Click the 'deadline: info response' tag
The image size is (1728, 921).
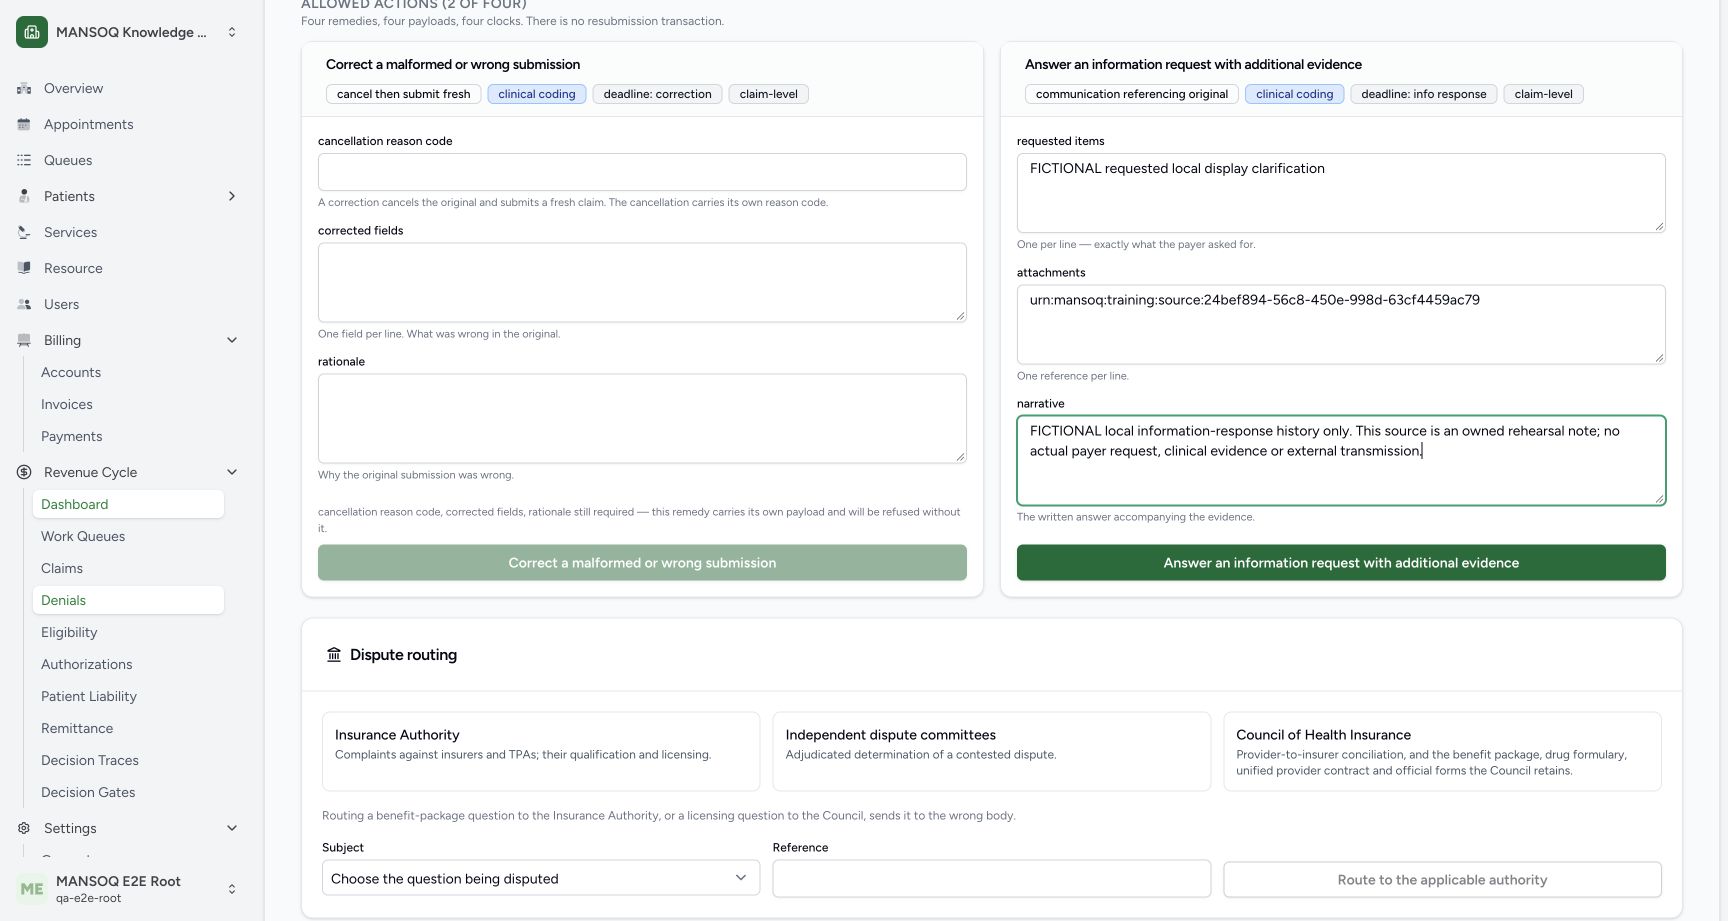tap(1424, 94)
